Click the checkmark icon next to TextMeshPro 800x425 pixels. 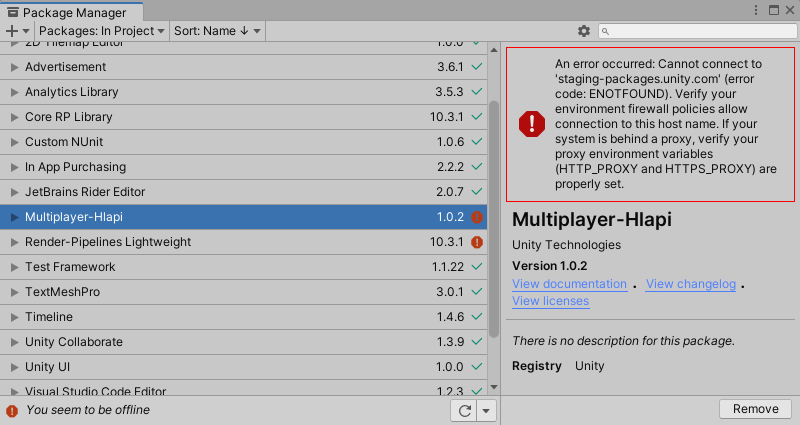(x=477, y=292)
